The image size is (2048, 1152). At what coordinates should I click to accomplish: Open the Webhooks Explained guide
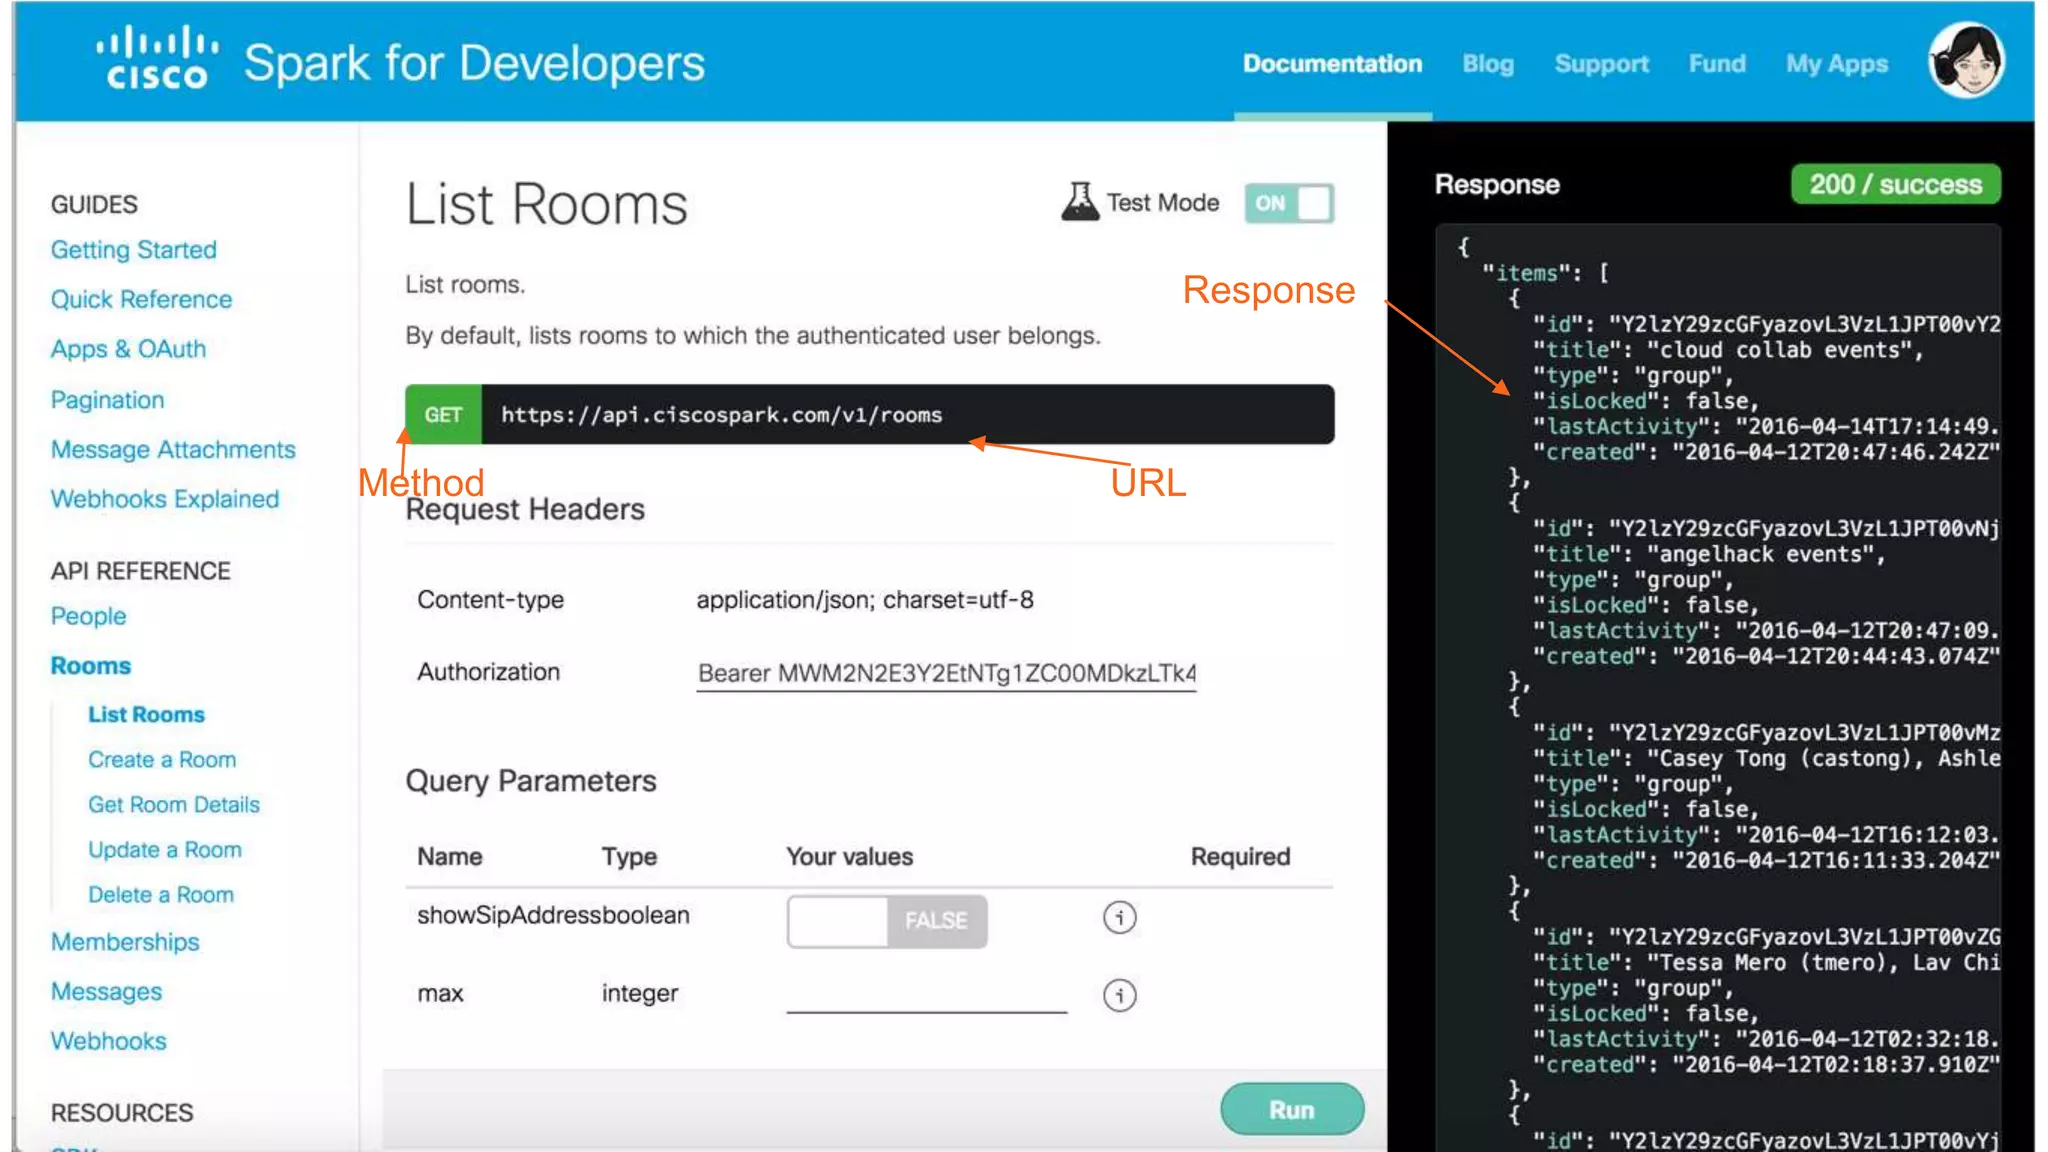[165, 499]
